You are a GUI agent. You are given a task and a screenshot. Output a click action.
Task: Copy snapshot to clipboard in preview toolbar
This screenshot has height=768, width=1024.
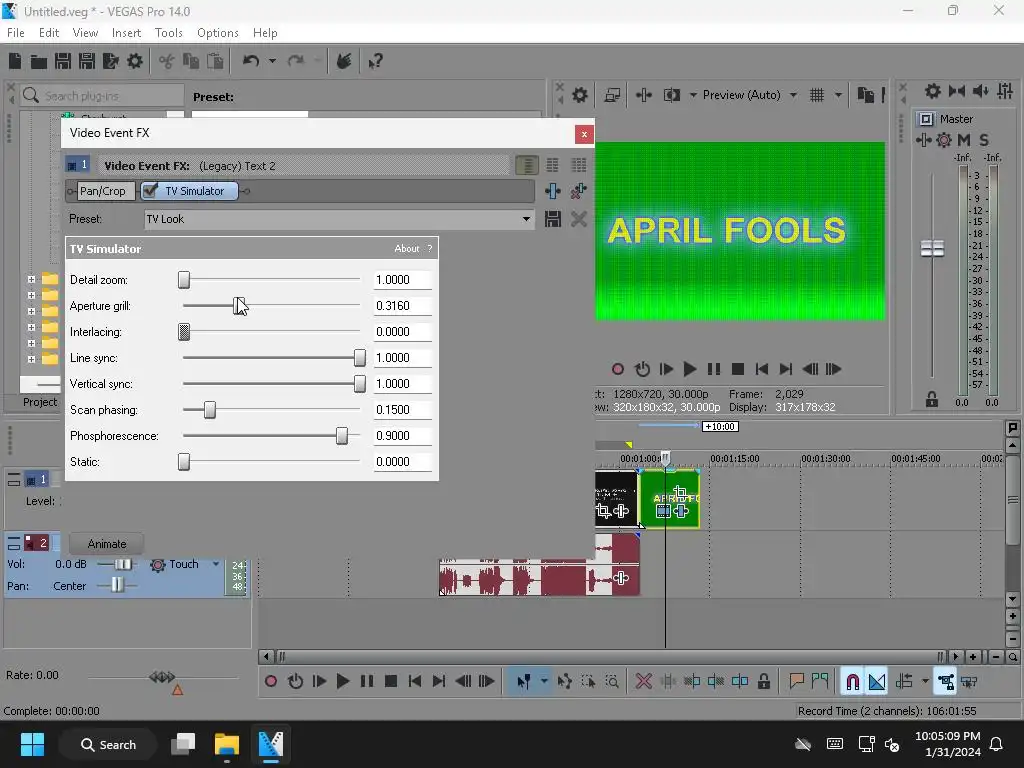[866, 95]
